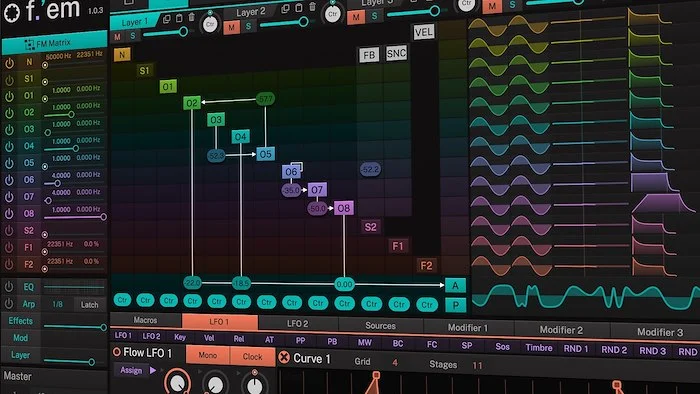Toggle power for operator O6 row
The image size is (700, 394).
coord(9,180)
